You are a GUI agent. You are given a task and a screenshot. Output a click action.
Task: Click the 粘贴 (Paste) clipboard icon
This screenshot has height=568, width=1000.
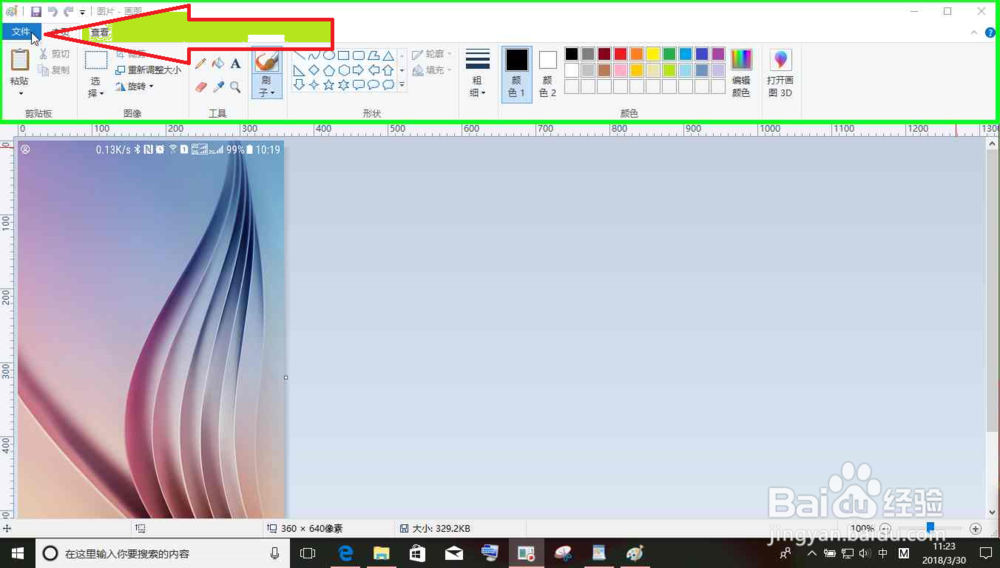coord(20,60)
